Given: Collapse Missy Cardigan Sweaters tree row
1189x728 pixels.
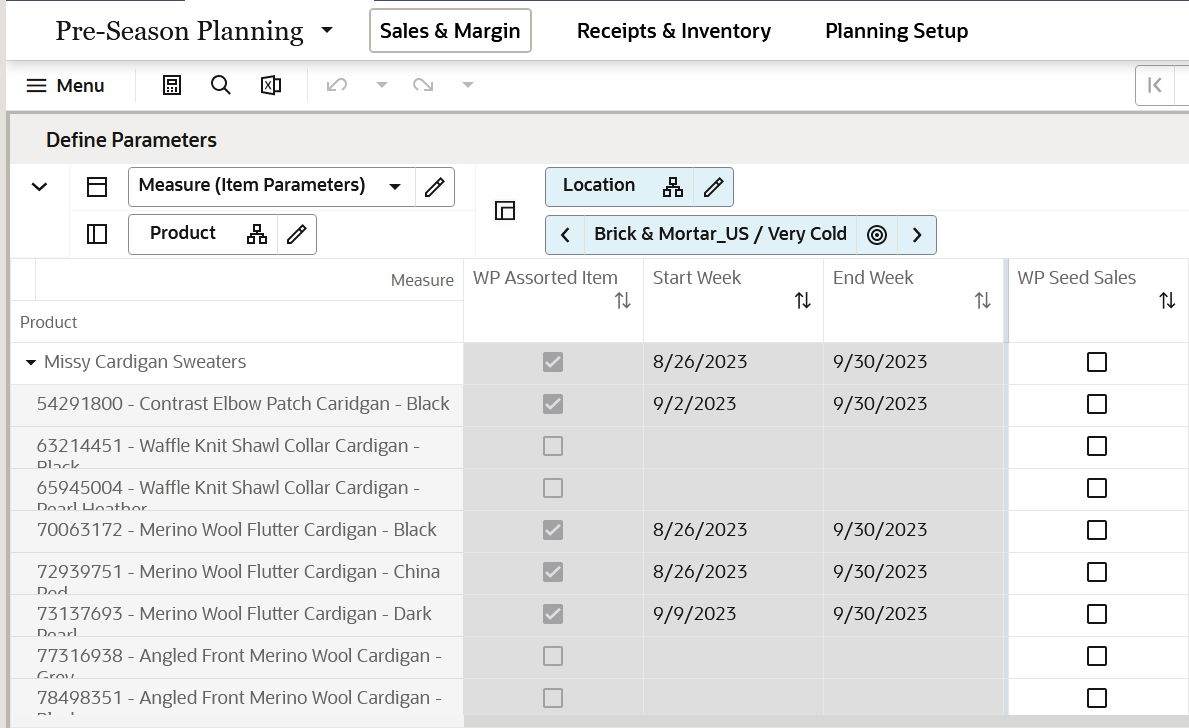Looking at the screenshot, I should tap(30, 362).
